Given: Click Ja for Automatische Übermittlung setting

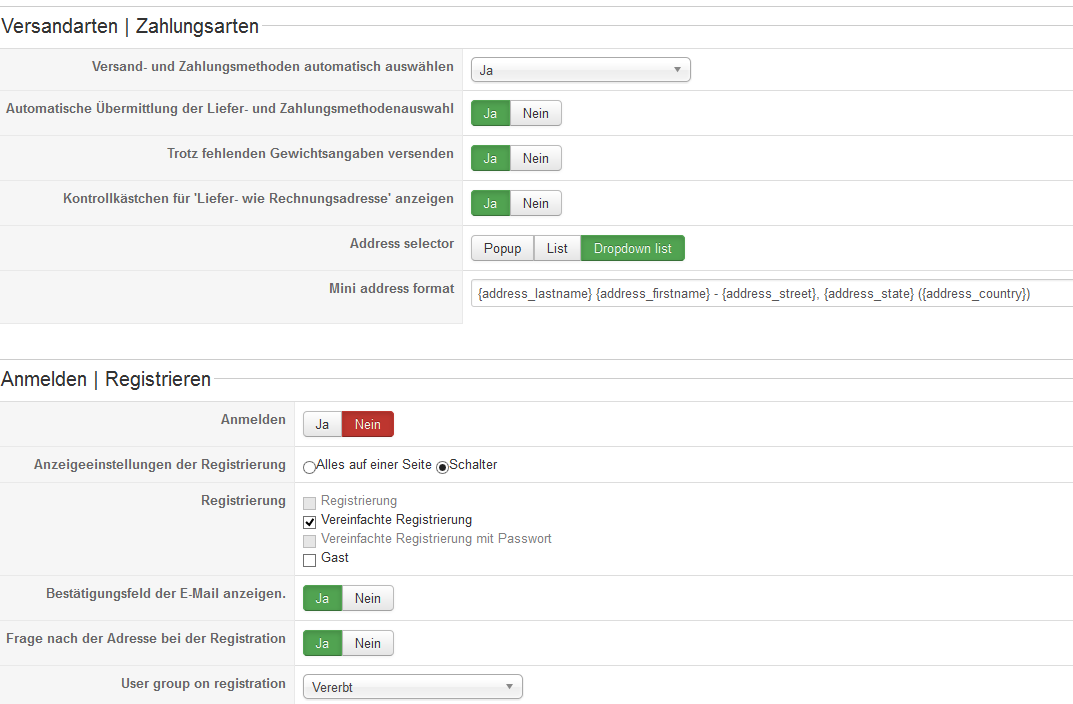Looking at the screenshot, I should (490, 114).
